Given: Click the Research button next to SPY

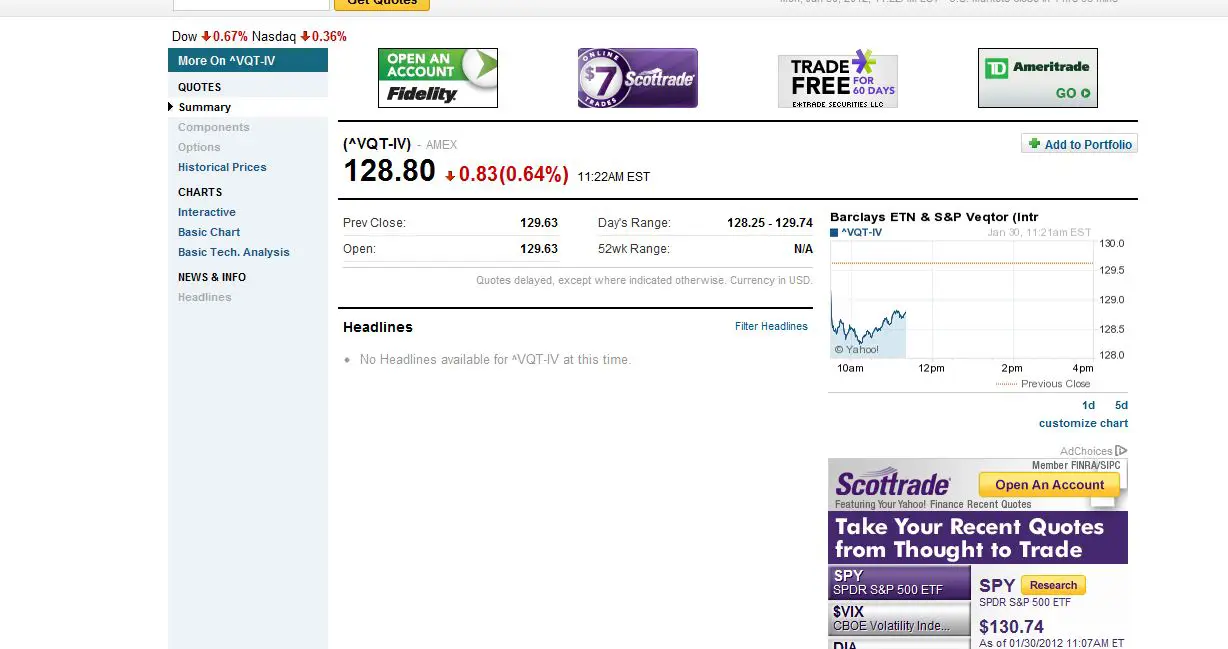Looking at the screenshot, I should (x=1053, y=585).
